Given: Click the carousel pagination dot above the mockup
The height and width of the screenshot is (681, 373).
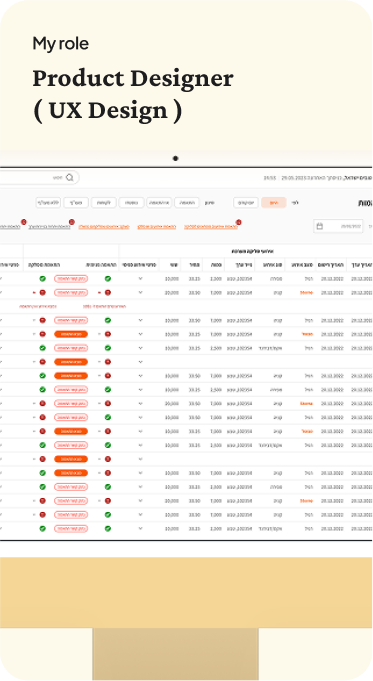Looking at the screenshot, I should [175, 159].
